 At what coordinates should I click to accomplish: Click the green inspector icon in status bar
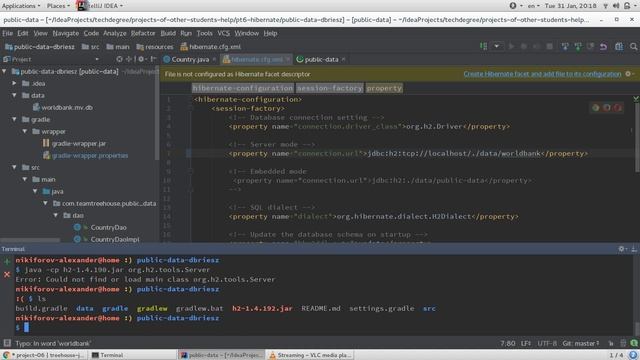[633, 343]
